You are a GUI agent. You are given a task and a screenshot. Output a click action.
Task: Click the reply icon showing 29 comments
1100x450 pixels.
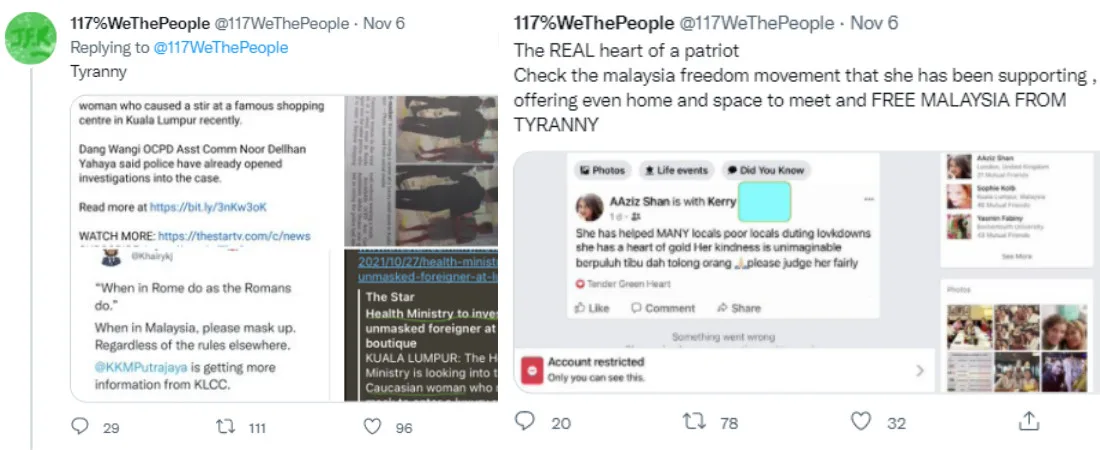(x=81, y=426)
